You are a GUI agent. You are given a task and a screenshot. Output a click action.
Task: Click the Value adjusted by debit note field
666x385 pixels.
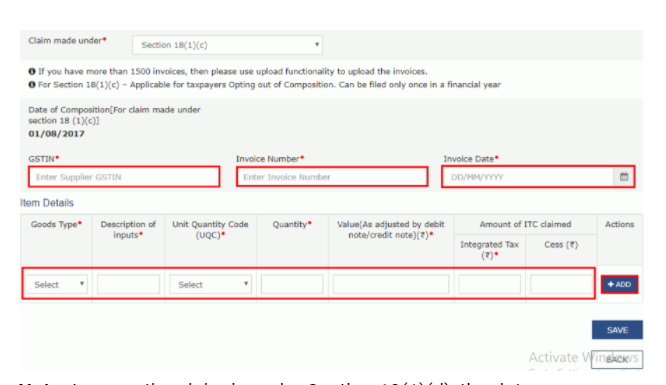point(391,284)
